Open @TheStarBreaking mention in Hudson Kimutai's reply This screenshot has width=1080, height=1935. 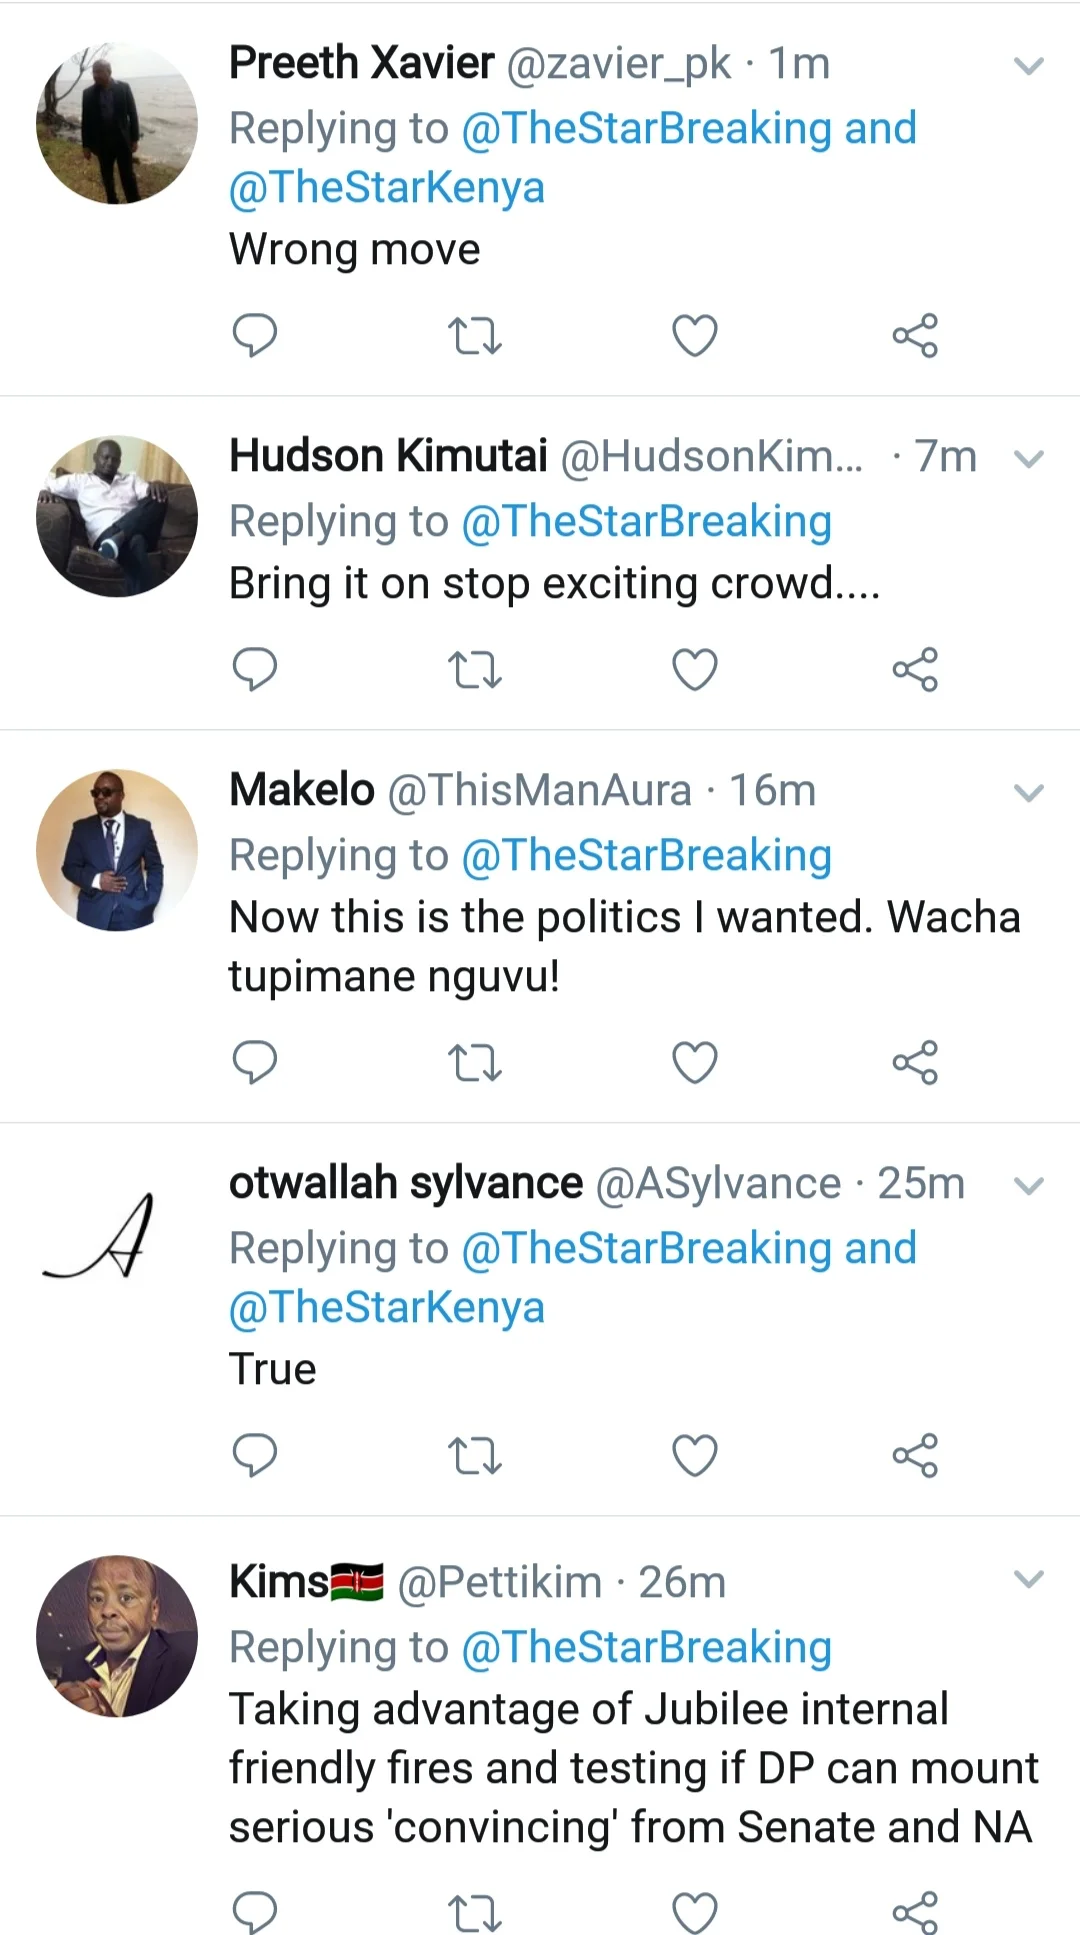point(646,521)
